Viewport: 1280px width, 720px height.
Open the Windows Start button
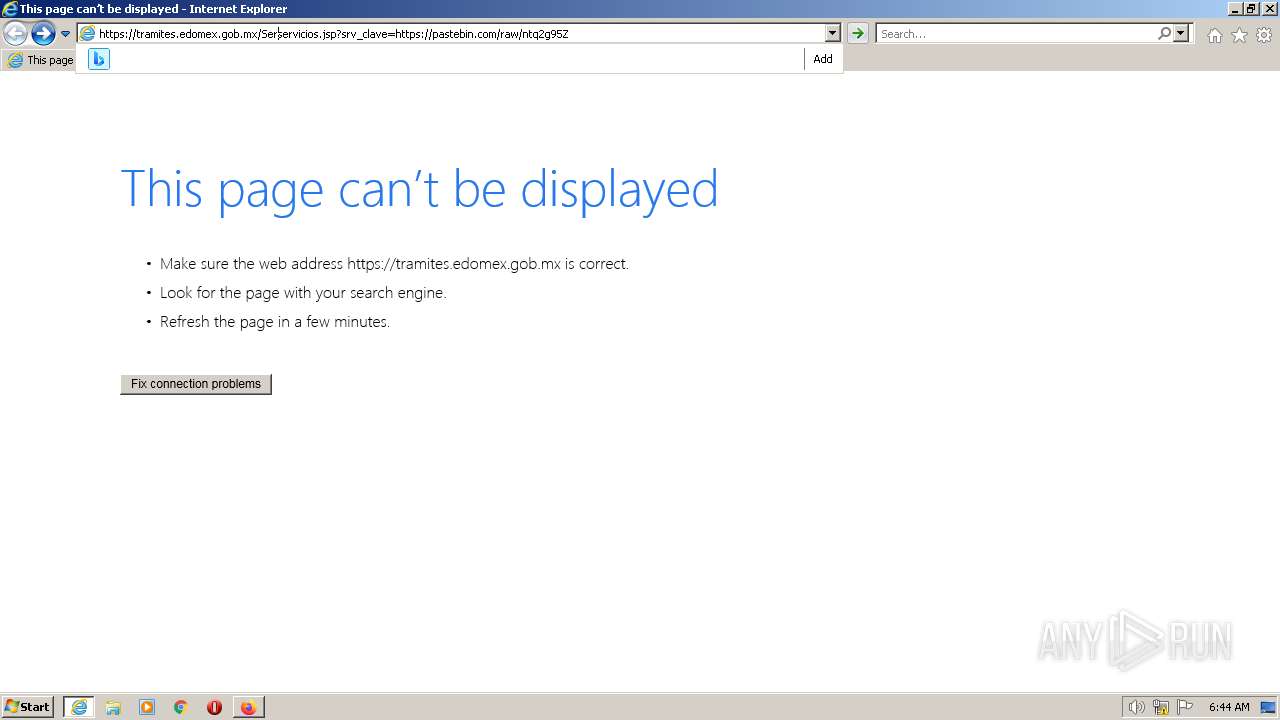[28, 707]
